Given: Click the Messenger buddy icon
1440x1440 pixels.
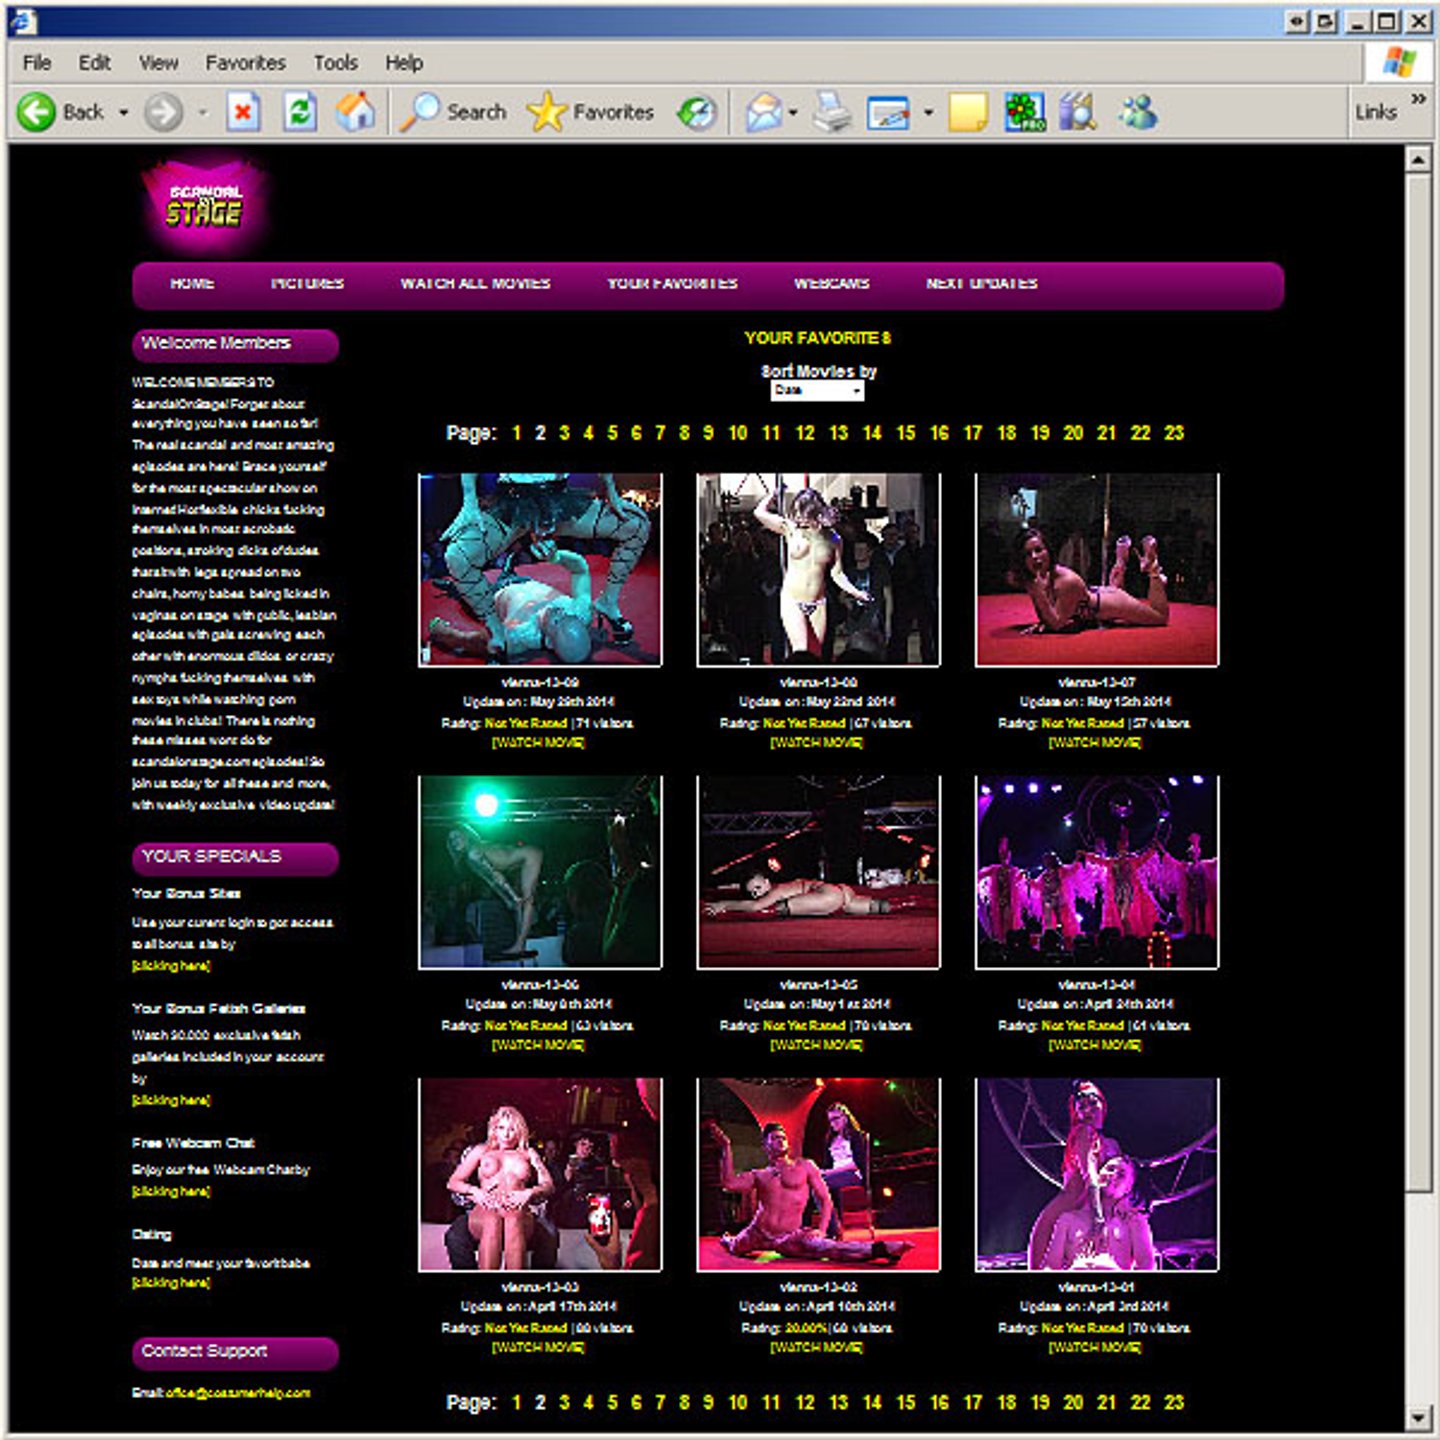Looking at the screenshot, I should (1138, 112).
